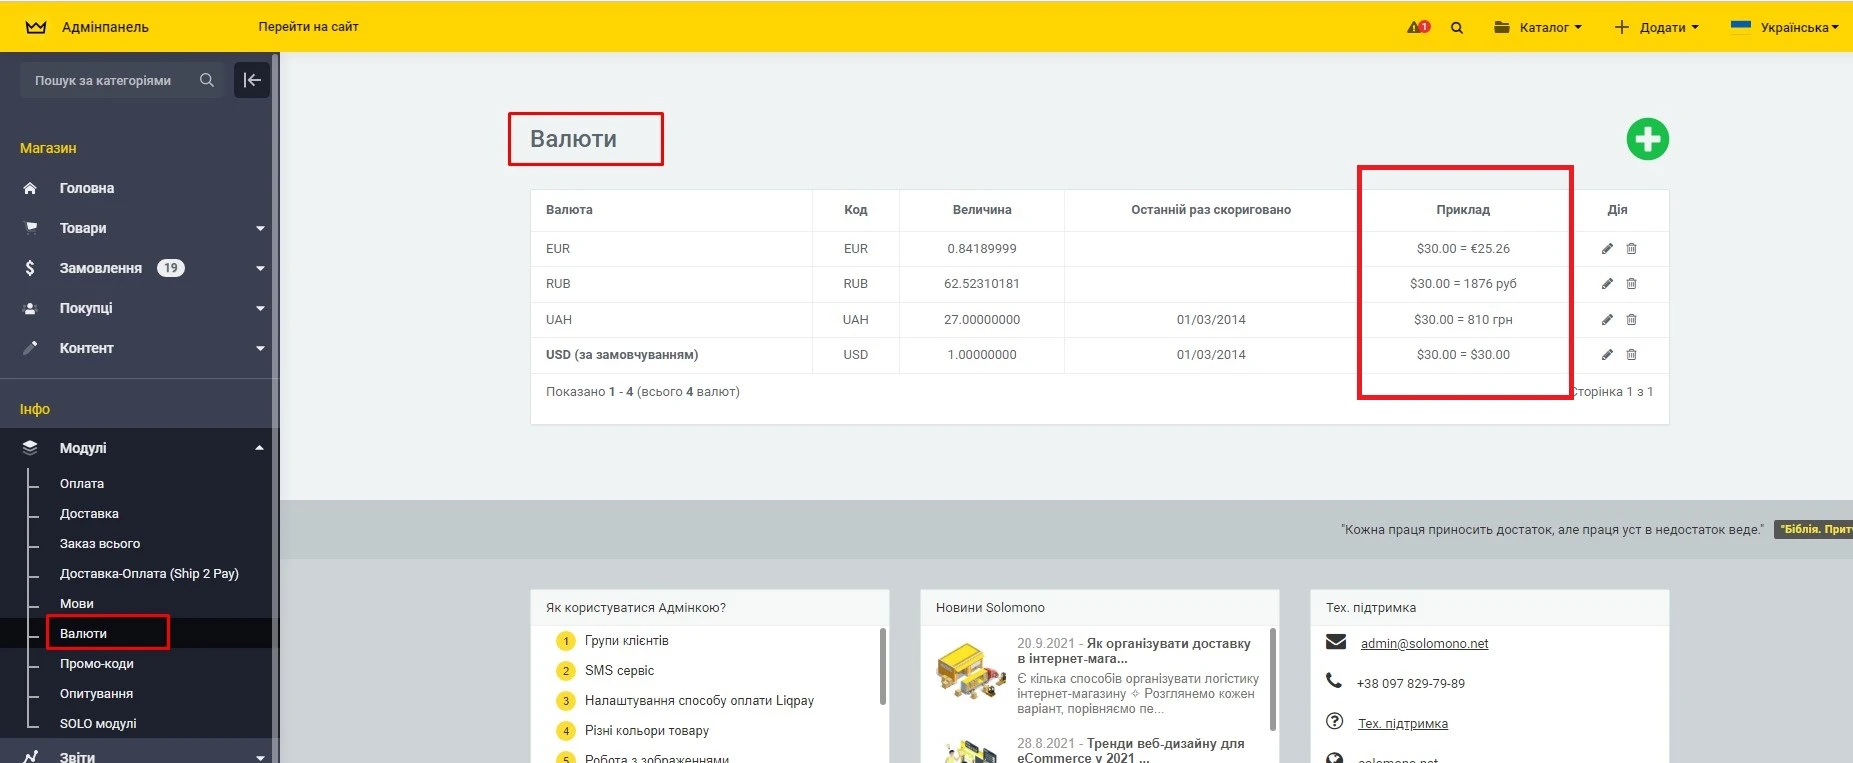Viewport: 1853px width, 763px height.
Task: Click the user icon beside Покупці
Action: tap(30, 308)
